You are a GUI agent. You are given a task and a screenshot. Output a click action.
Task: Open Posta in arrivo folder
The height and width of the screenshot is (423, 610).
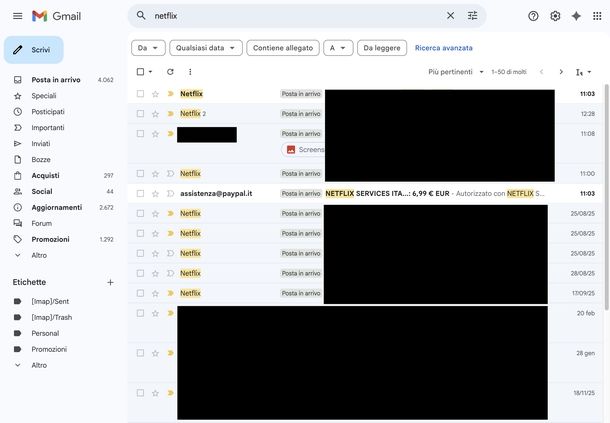pyautogui.click(x=56, y=80)
